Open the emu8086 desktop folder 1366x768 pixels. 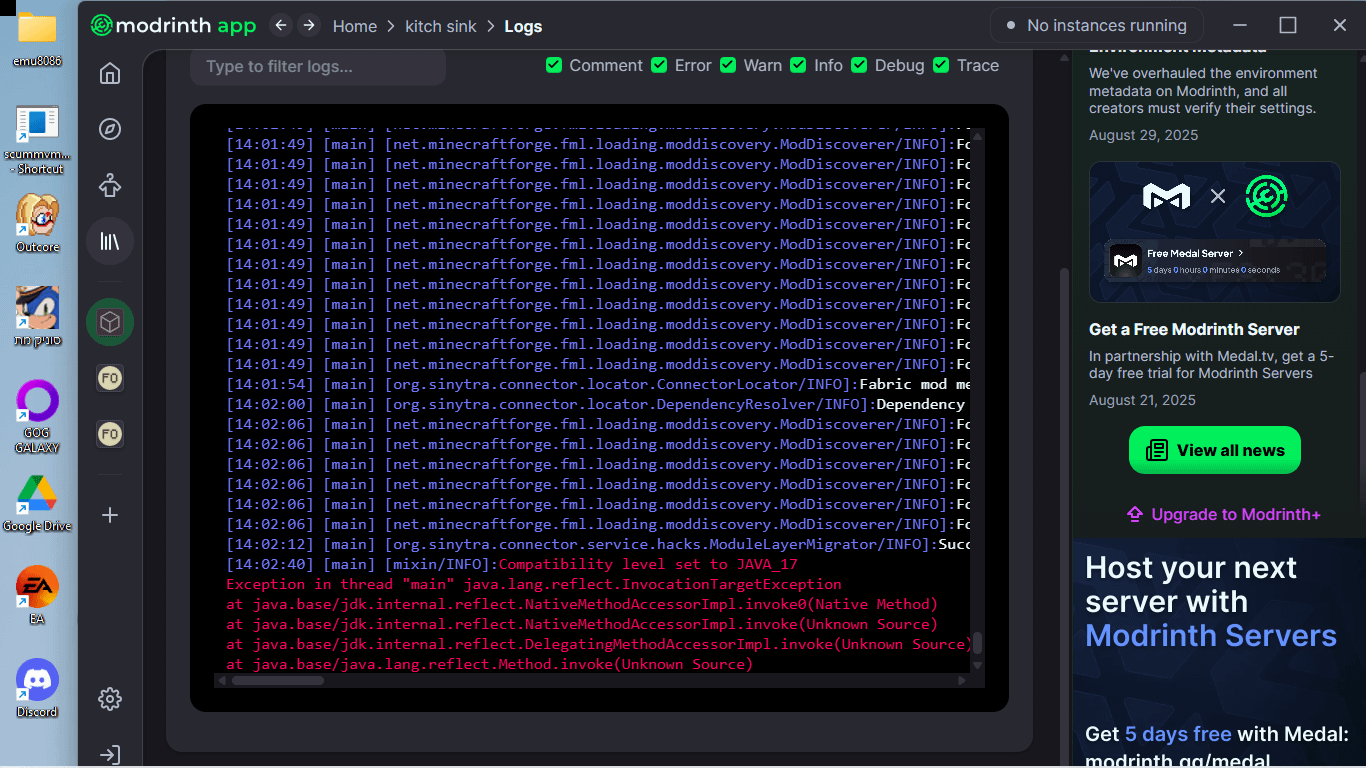tap(37, 38)
